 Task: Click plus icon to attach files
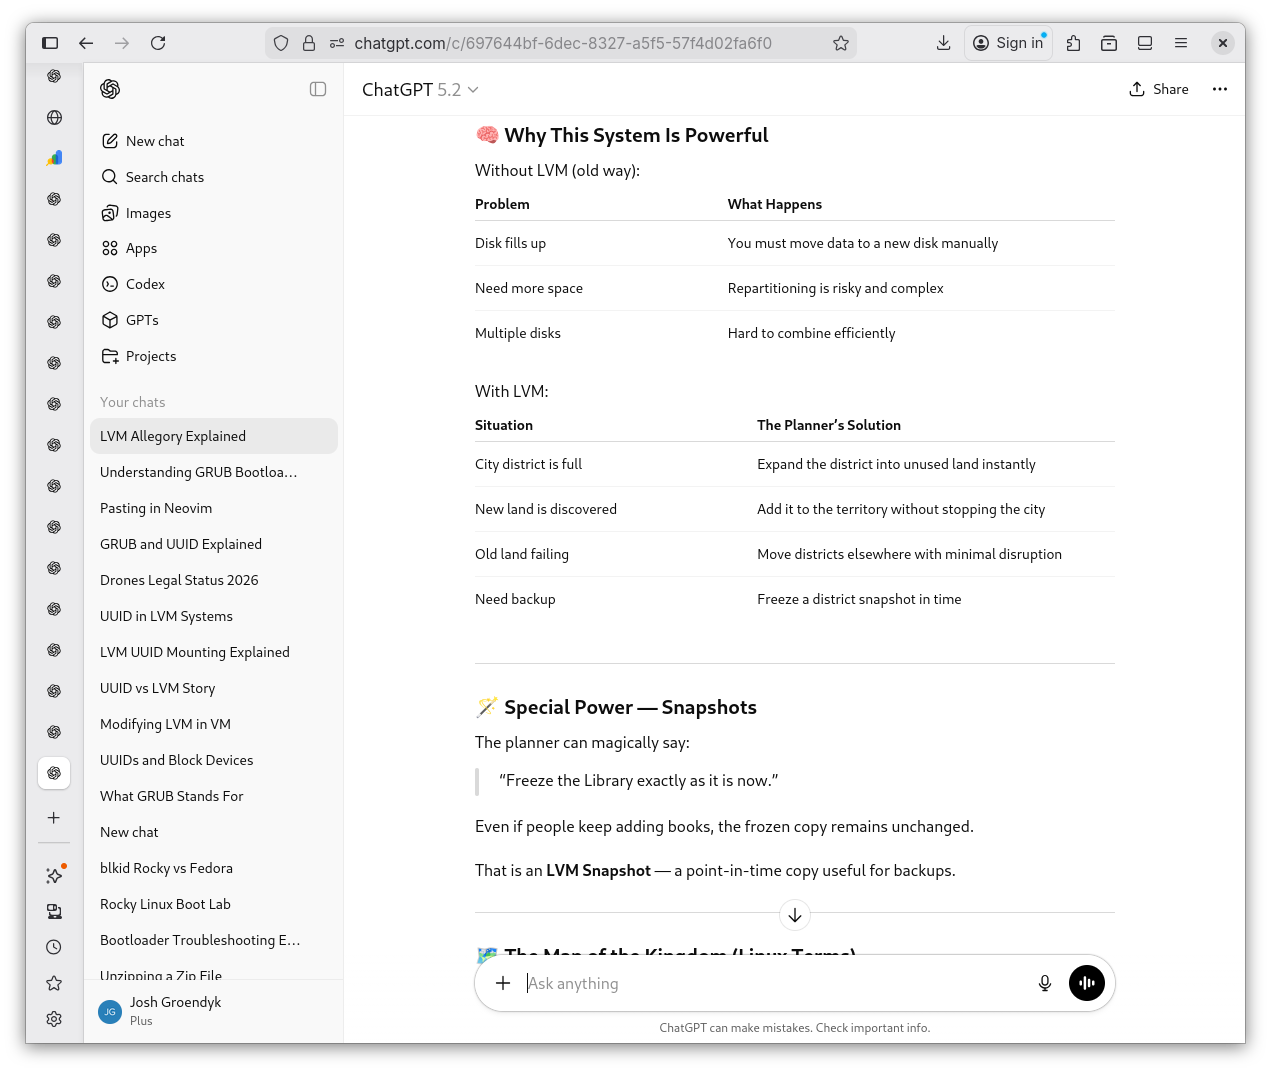(x=503, y=983)
